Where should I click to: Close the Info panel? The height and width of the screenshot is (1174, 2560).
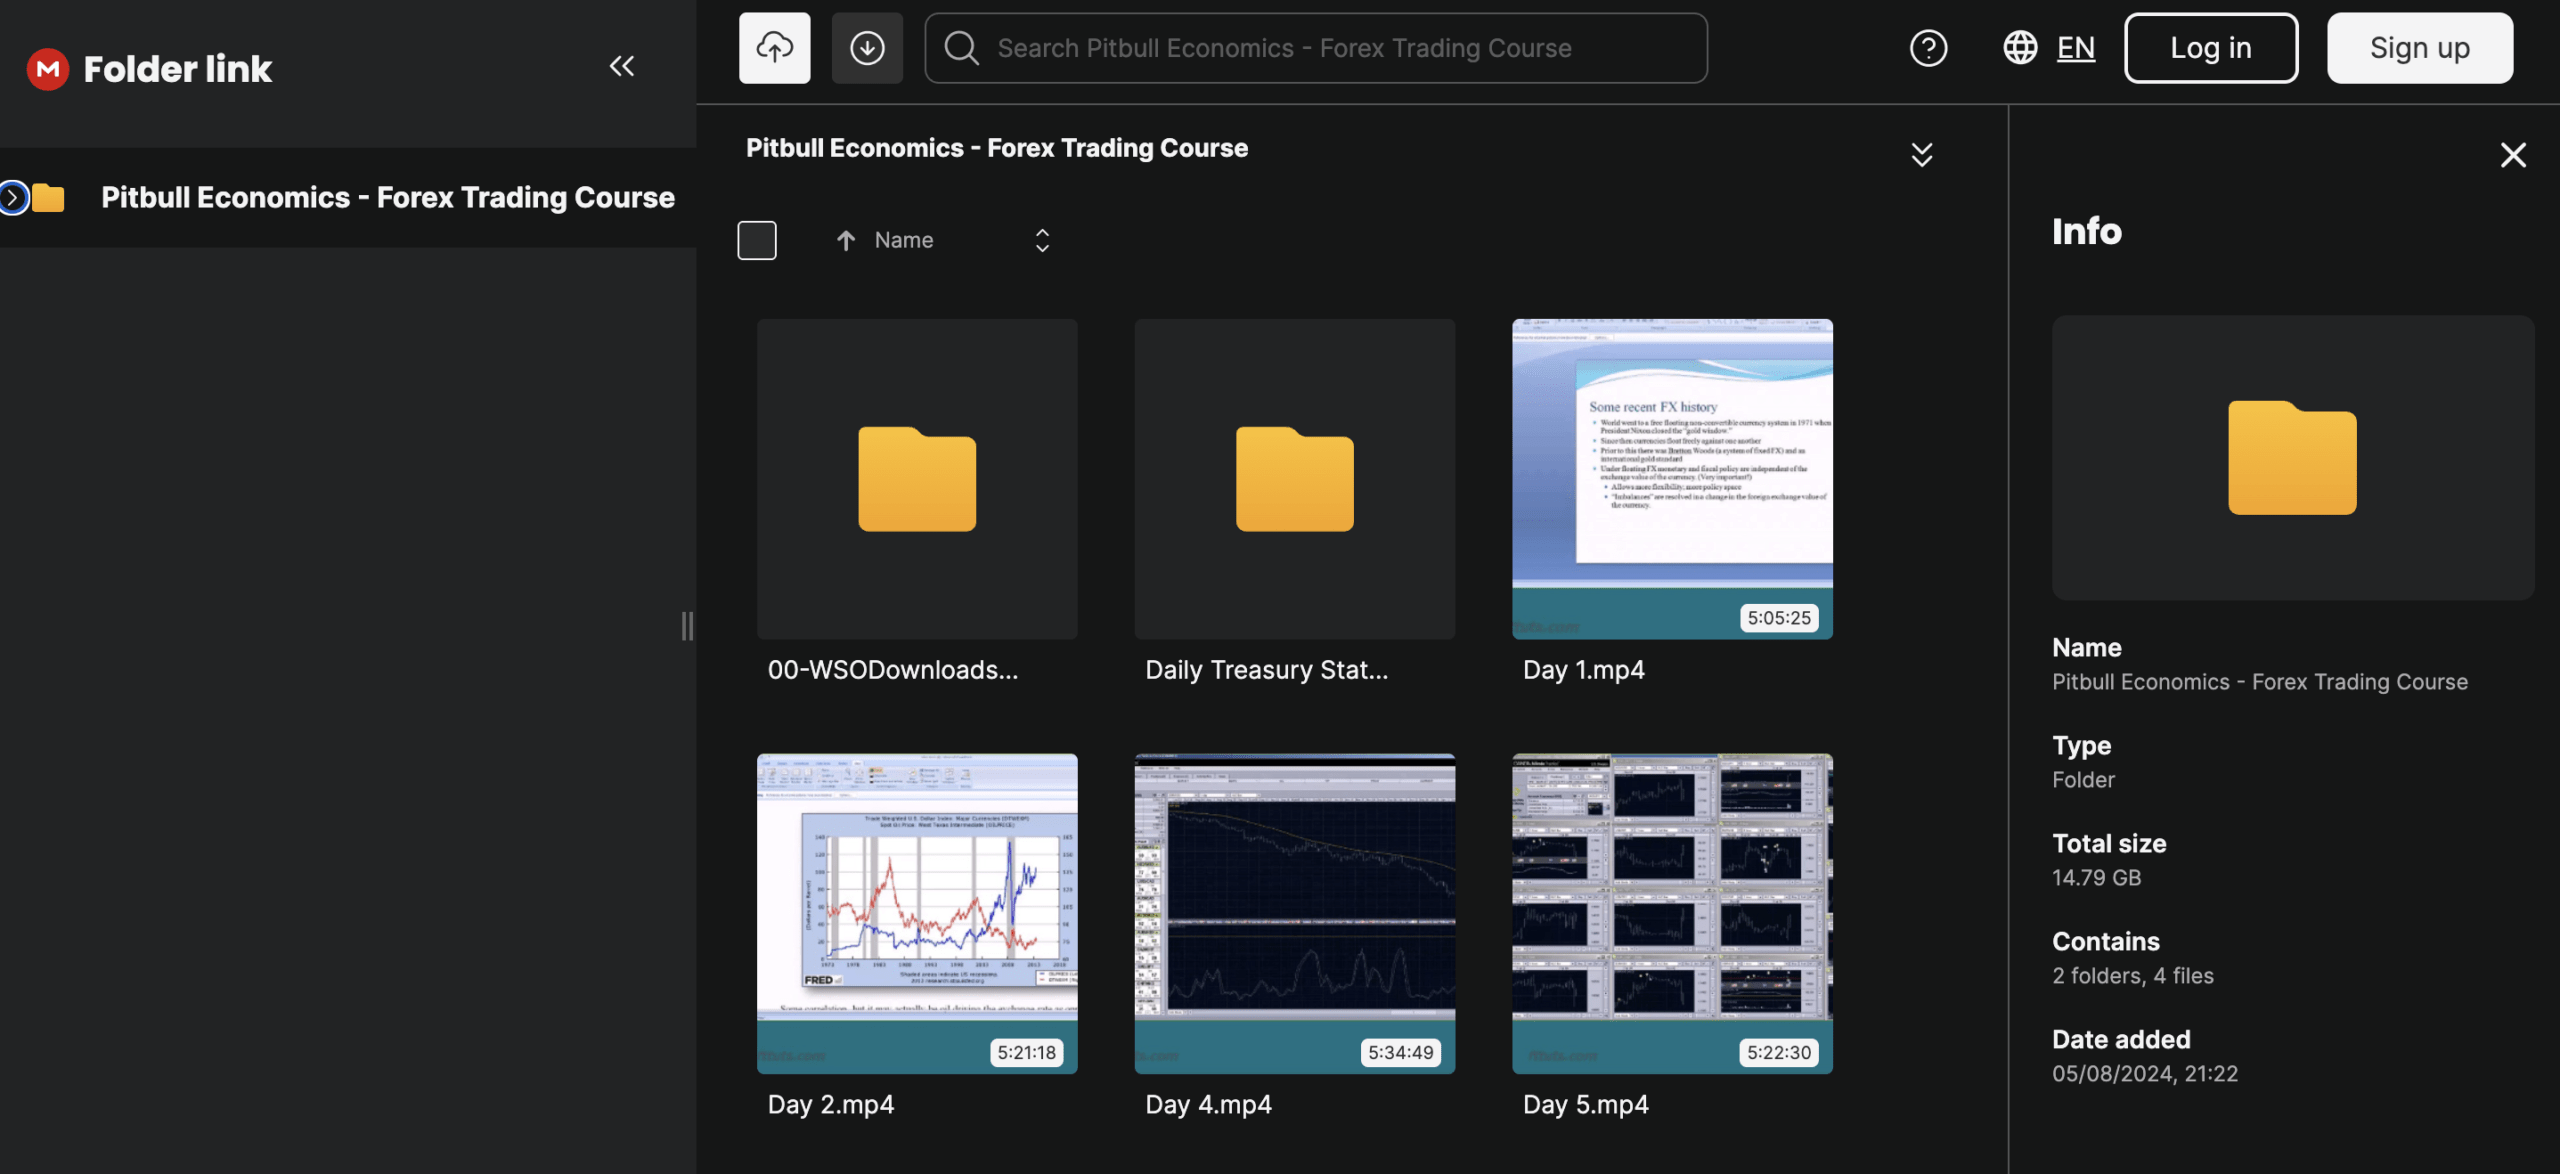pos(2512,155)
